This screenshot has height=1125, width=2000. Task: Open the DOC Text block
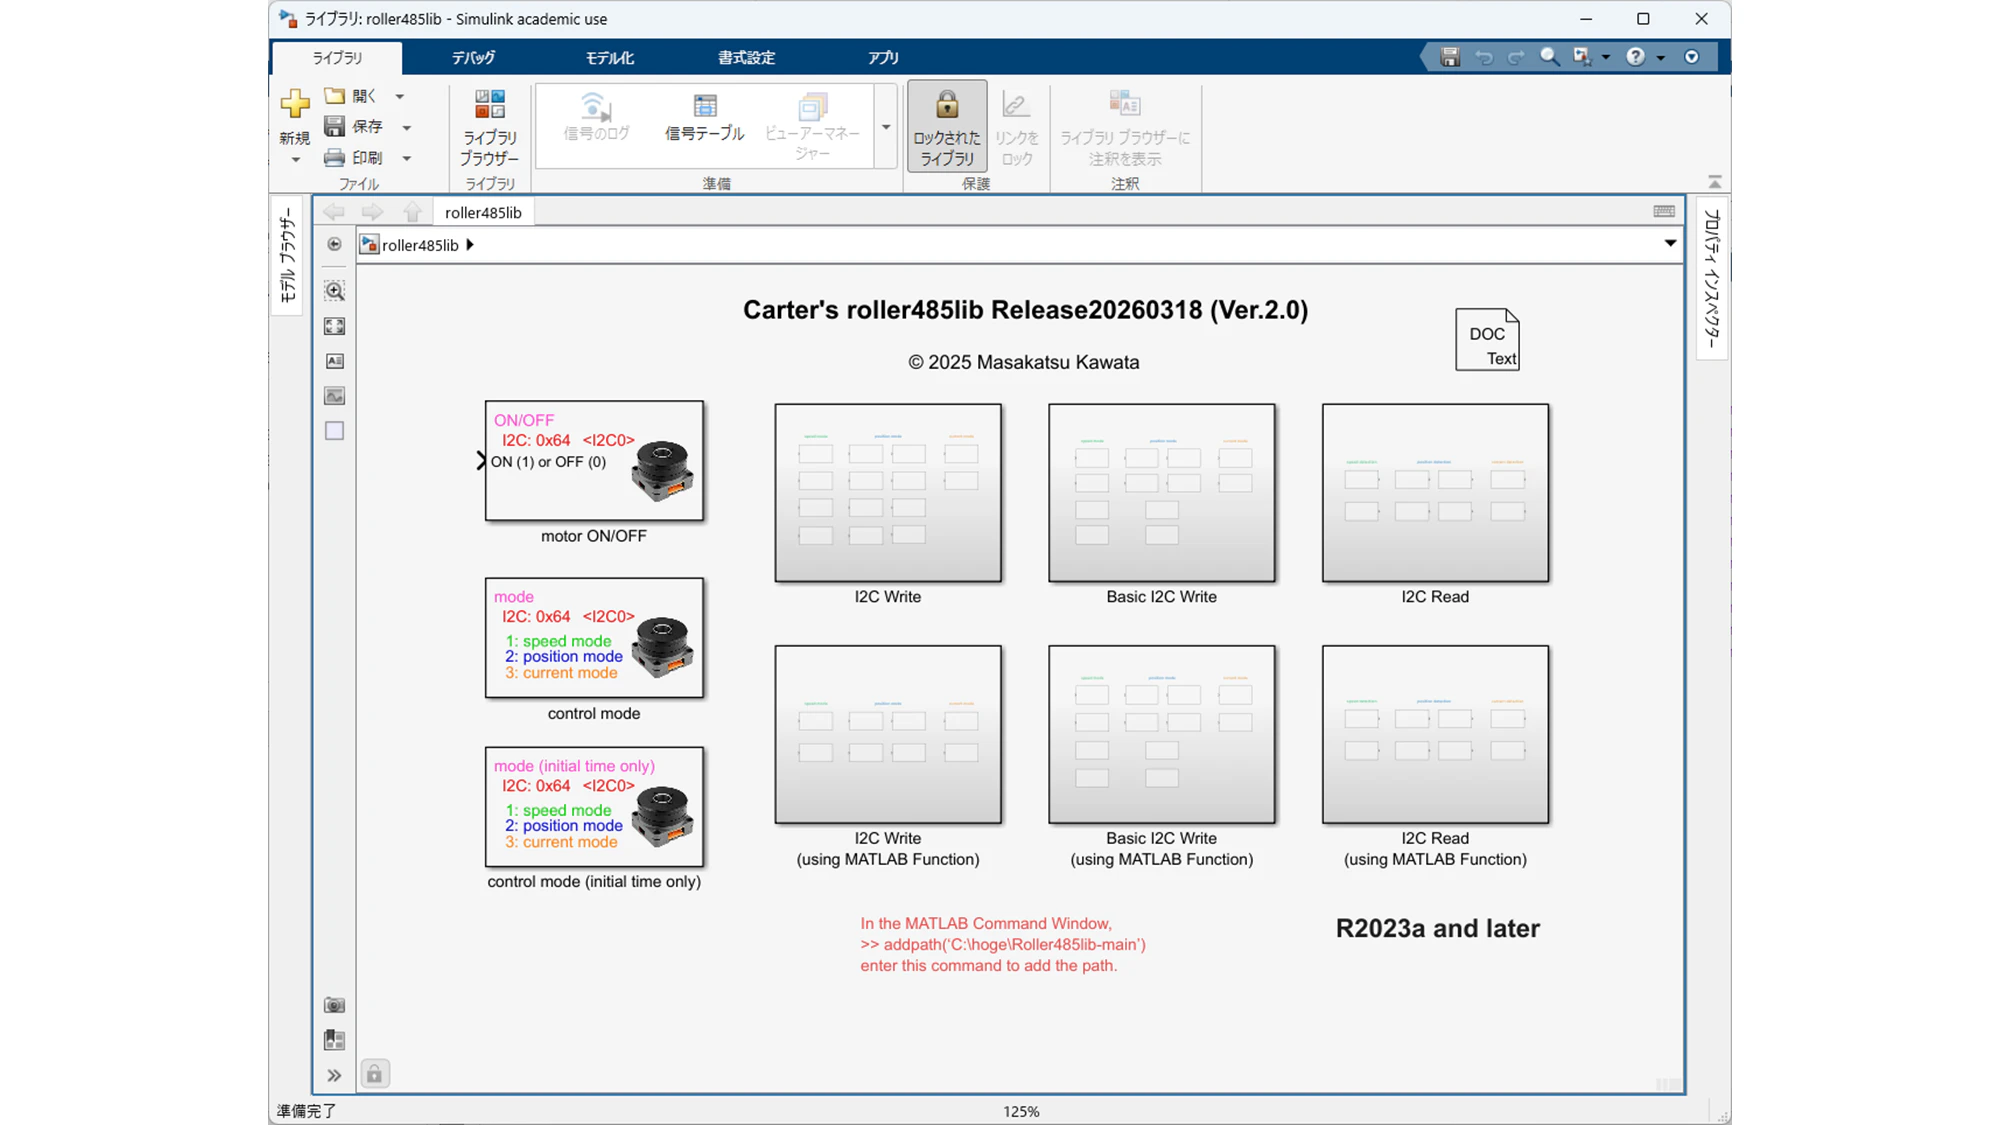click(x=1487, y=340)
